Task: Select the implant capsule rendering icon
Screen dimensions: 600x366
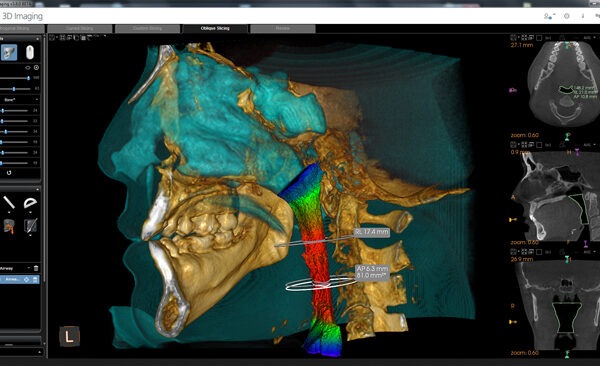Action: [x=30, y=52]
